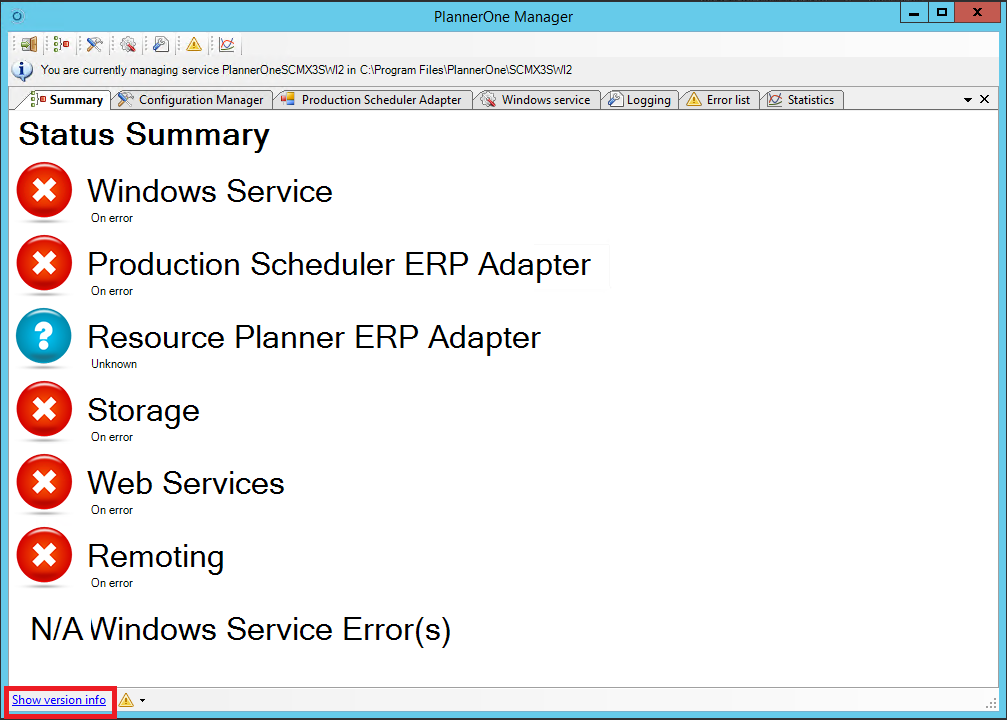The height and width of the screenshot is (720, 1007).
Task: Open Summary view from the toolbar tree icon
Action: pos(62,44)
